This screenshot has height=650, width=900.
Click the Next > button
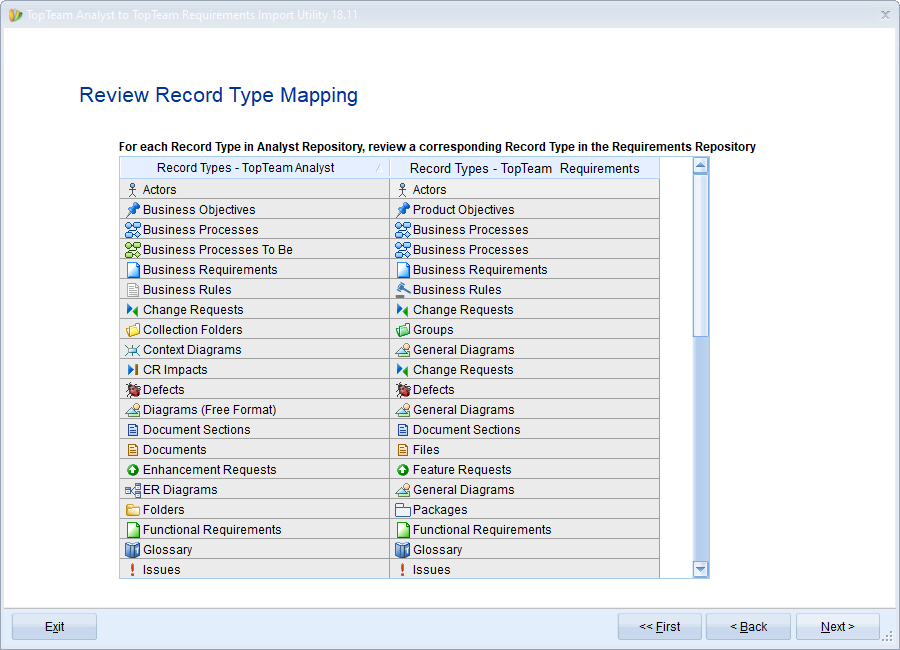(837, 626)
